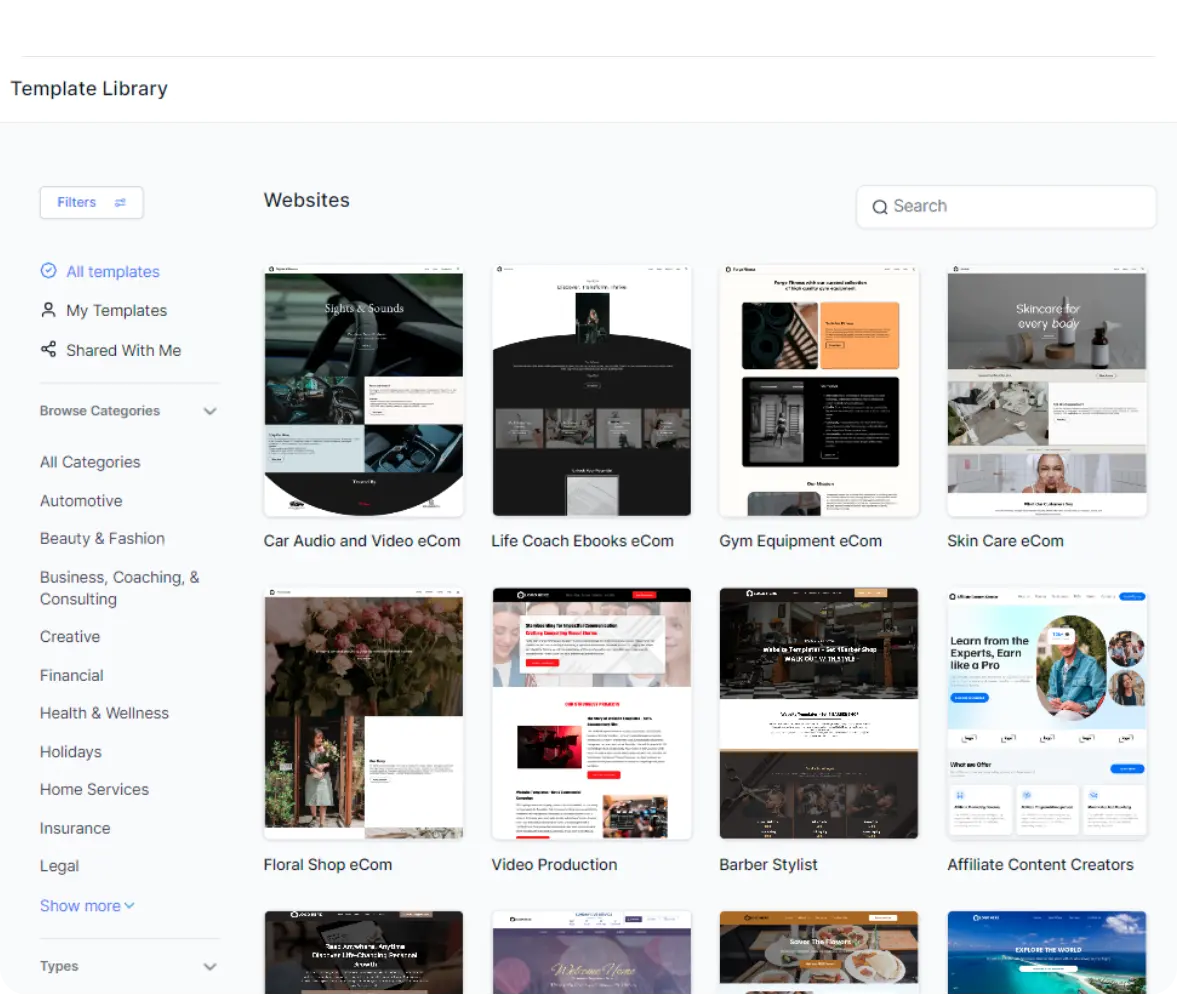Screen dimensions: 1177x1004
Task: Choose the Health & Wellness category
Action: pyautogui.click(x=104, y=713)
